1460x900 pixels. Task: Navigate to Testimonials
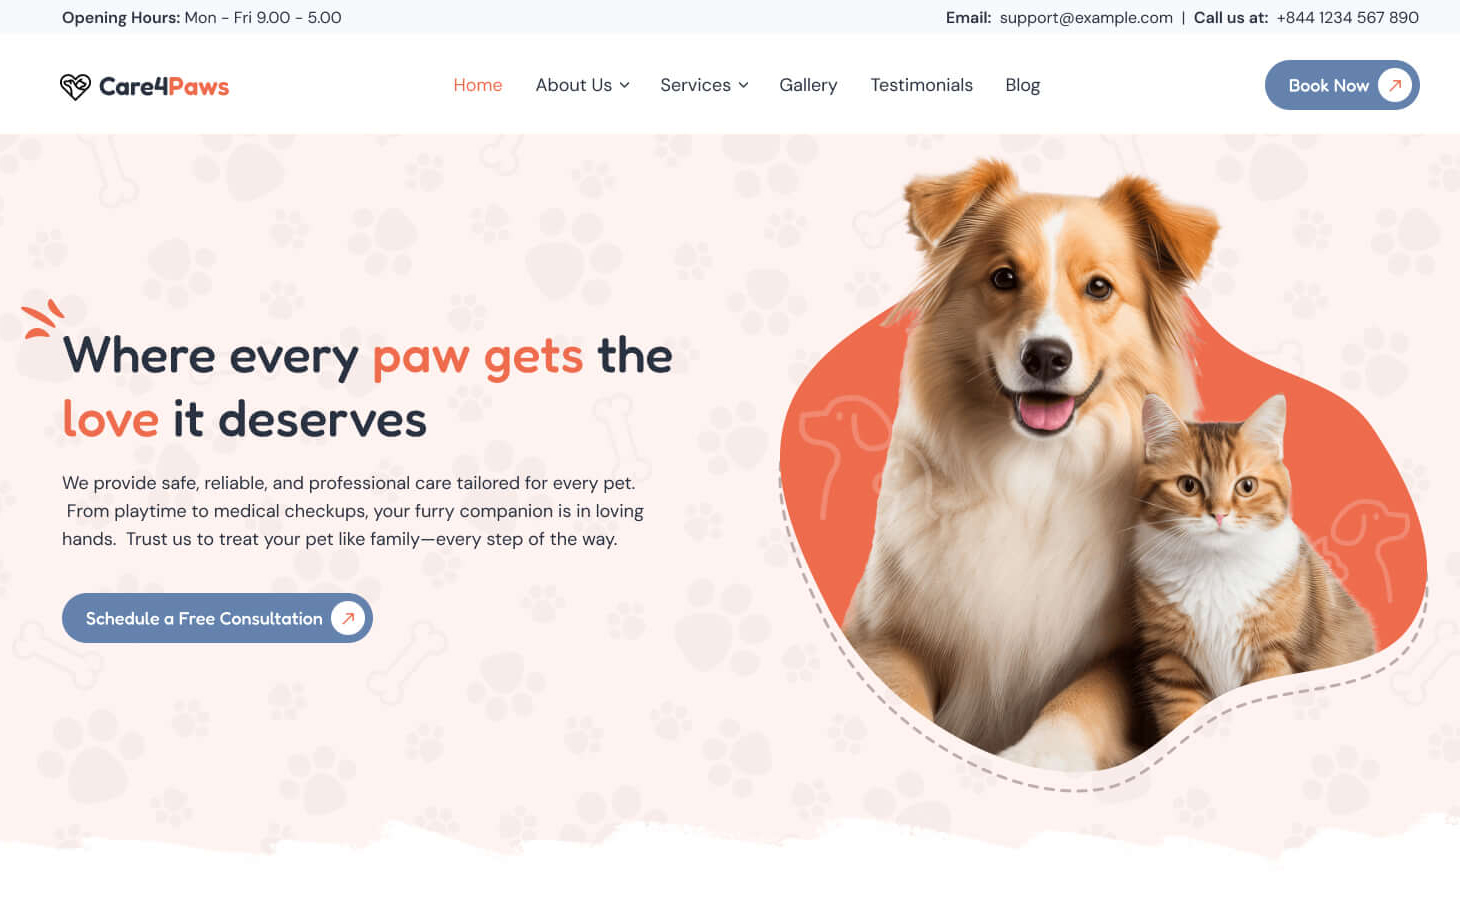921,85
